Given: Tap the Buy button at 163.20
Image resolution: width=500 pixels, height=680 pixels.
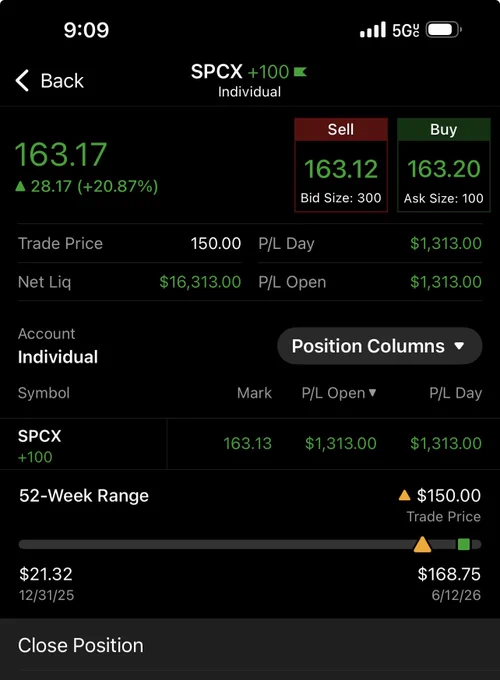Looking at the screenshot, I should click(444, 165).
